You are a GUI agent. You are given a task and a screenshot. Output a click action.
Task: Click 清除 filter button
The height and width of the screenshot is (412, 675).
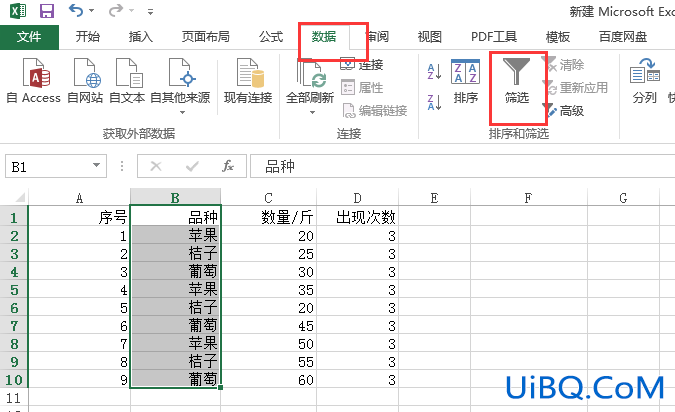click(x=564, y=65)
